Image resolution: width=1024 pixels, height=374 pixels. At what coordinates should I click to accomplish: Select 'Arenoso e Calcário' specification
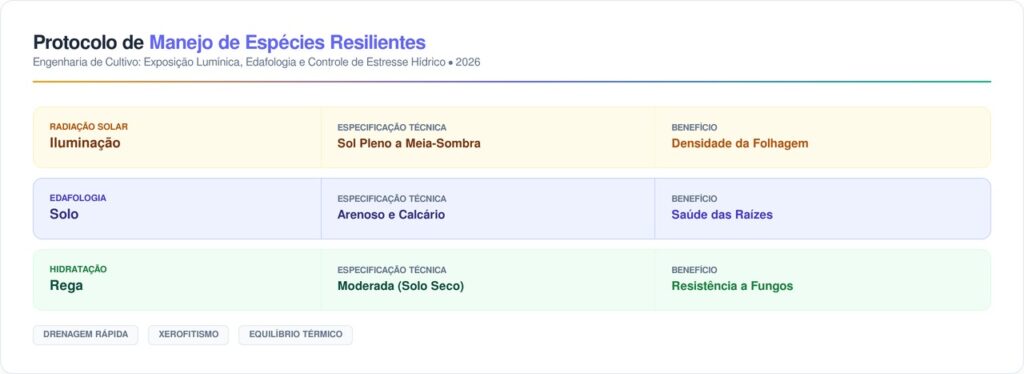pos(391,215)
